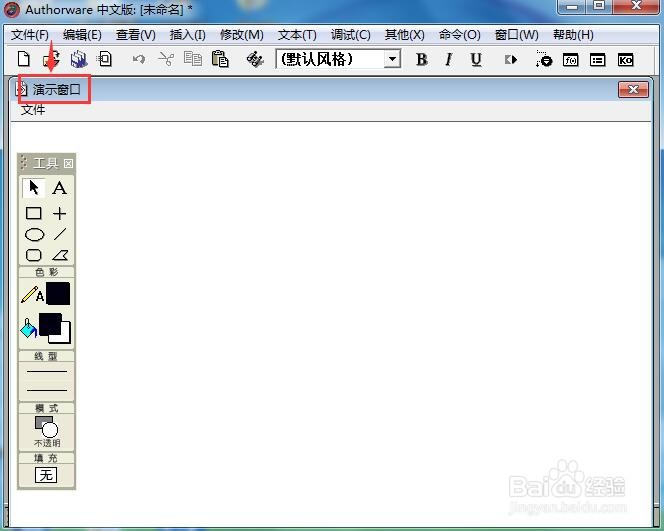Viewport: 664px width, 531px height.
Task: Select the text A tool
Action: point(59,188)
